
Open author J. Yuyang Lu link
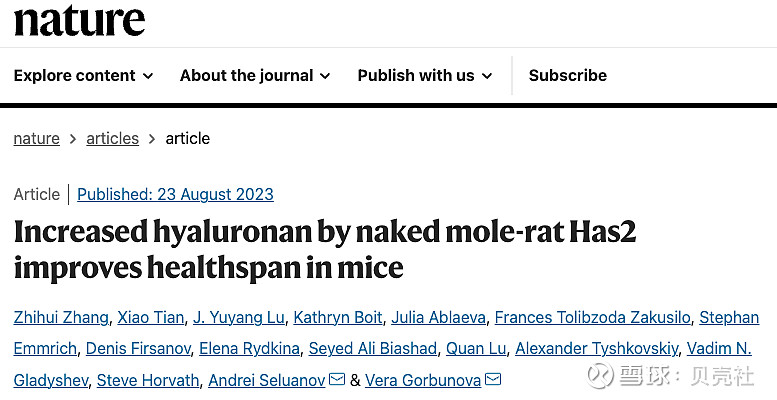239,317
